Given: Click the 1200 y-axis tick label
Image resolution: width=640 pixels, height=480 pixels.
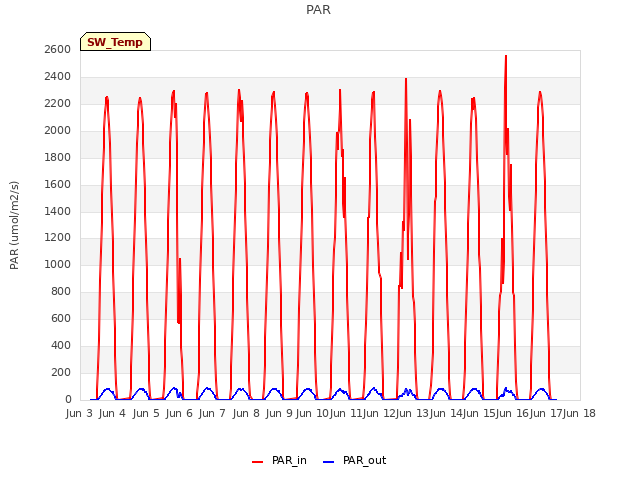Looking at the screenshot, I should [x=58, y=238].
